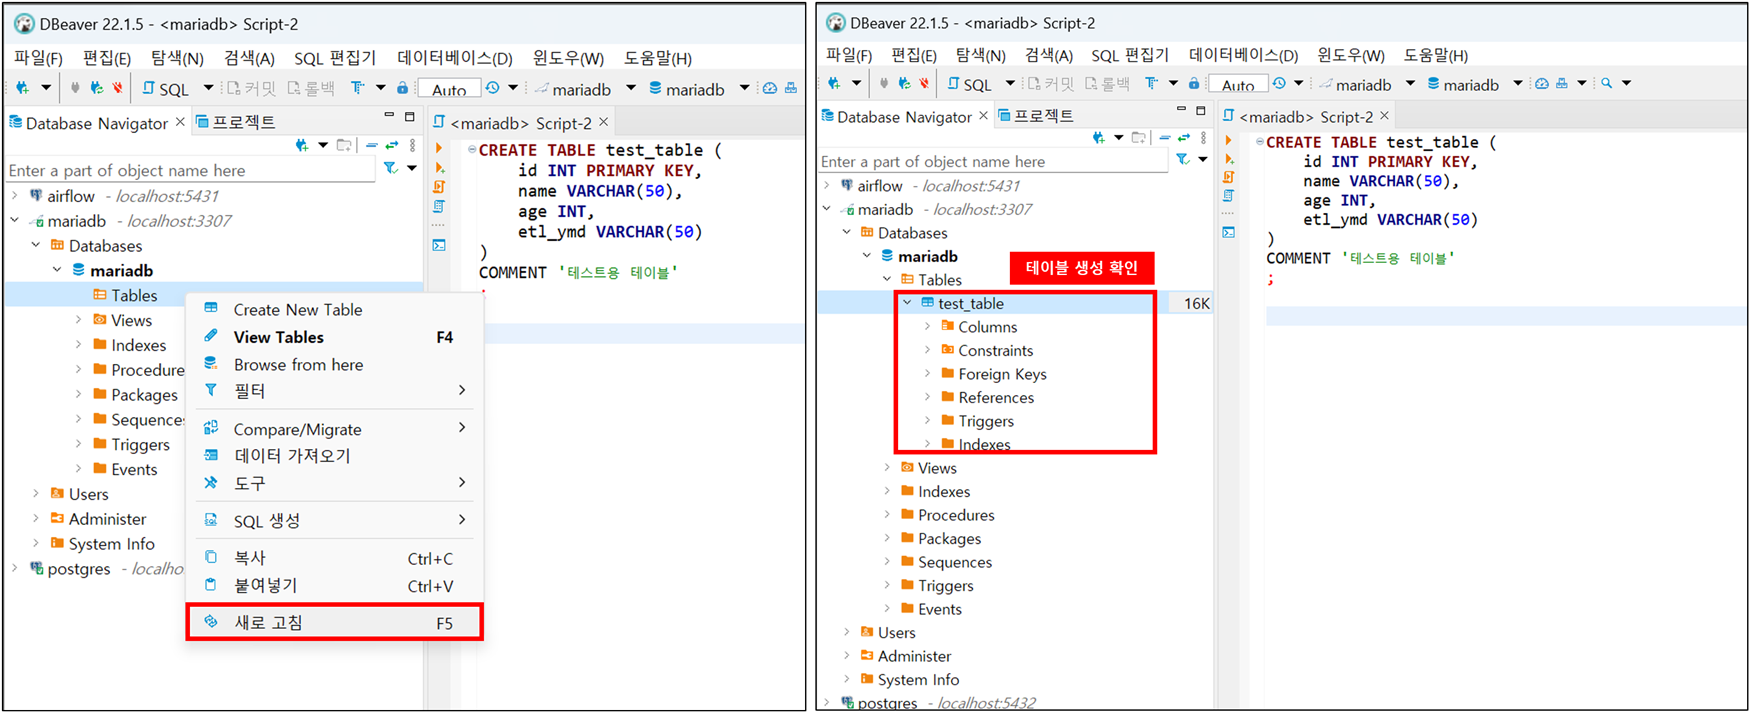The image size is (1751, 712).
Task: Click Collapse All icon in left window navigator toolbar
Action: click(x=372, y=146)
